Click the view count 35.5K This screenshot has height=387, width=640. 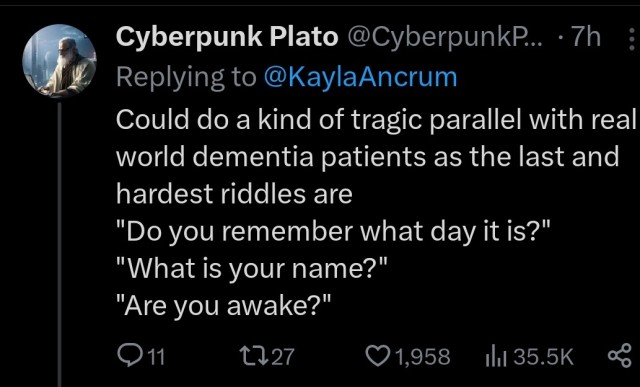coord(544,357)
